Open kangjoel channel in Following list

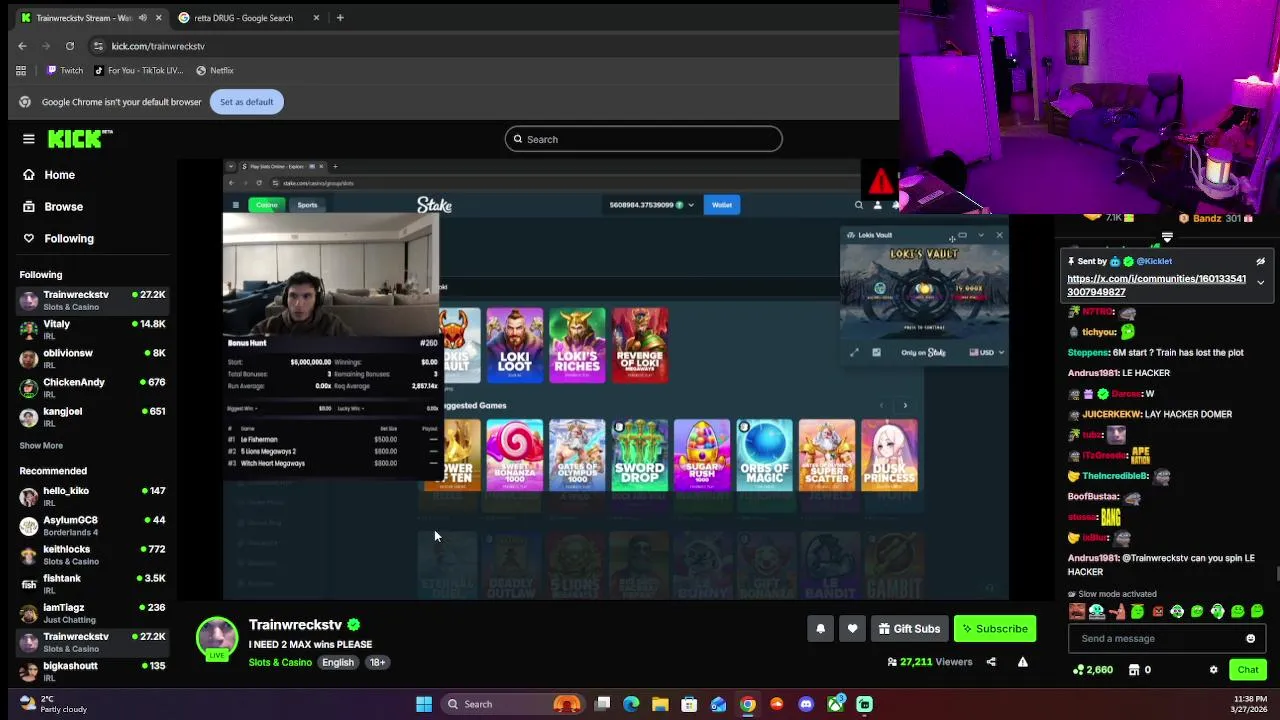[92, 416]
